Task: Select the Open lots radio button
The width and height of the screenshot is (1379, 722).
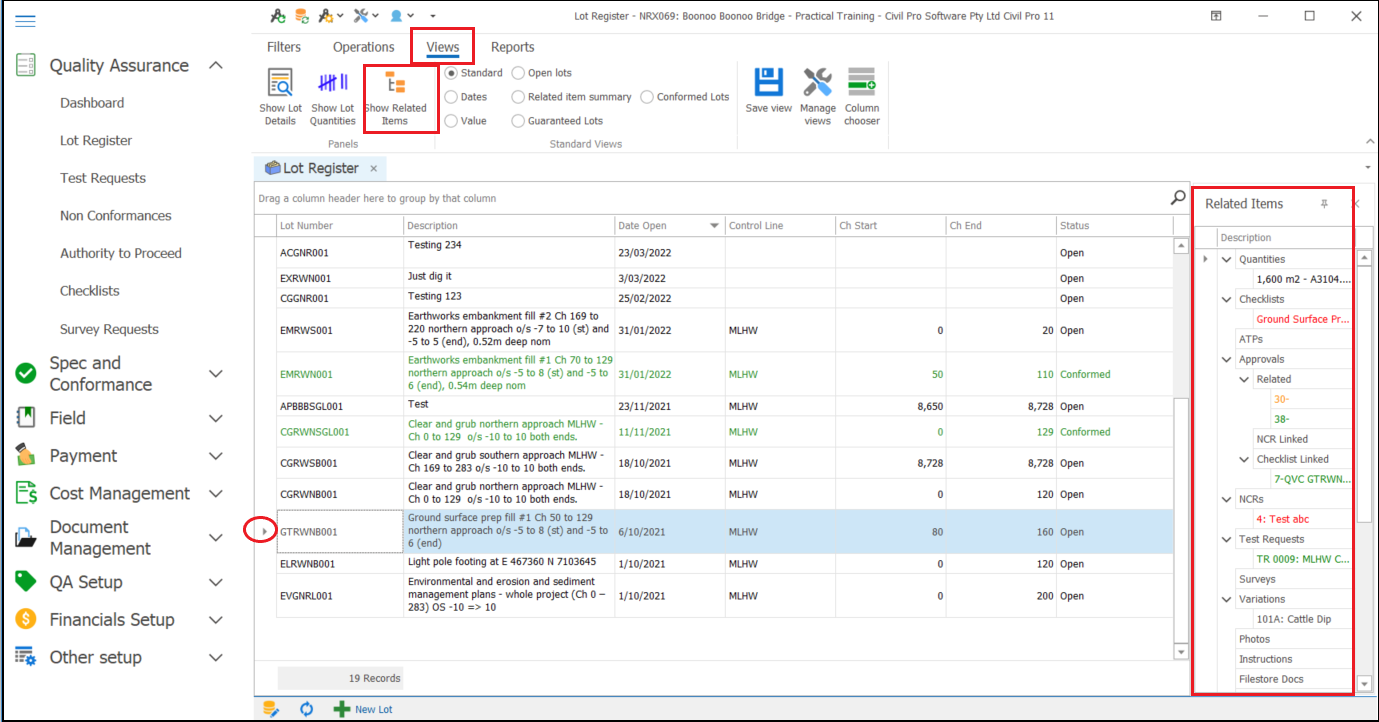Action: pyautogui.click(x=518, y=73)
